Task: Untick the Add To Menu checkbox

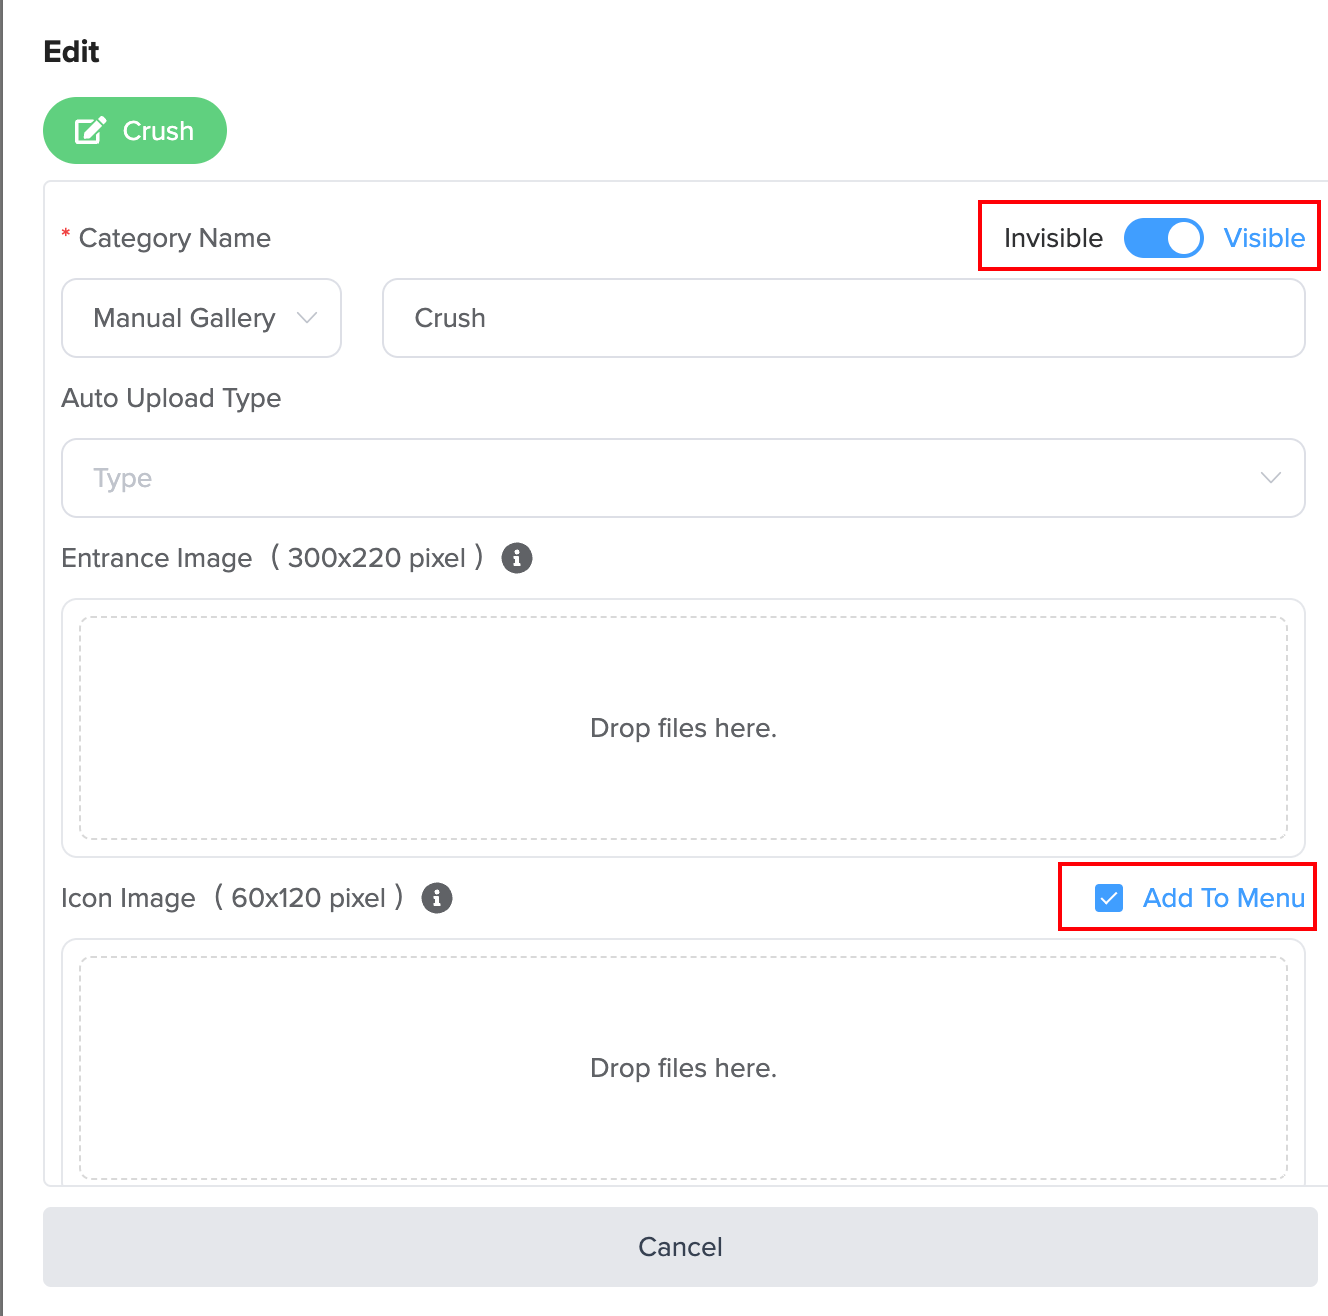Action: 1109,898
